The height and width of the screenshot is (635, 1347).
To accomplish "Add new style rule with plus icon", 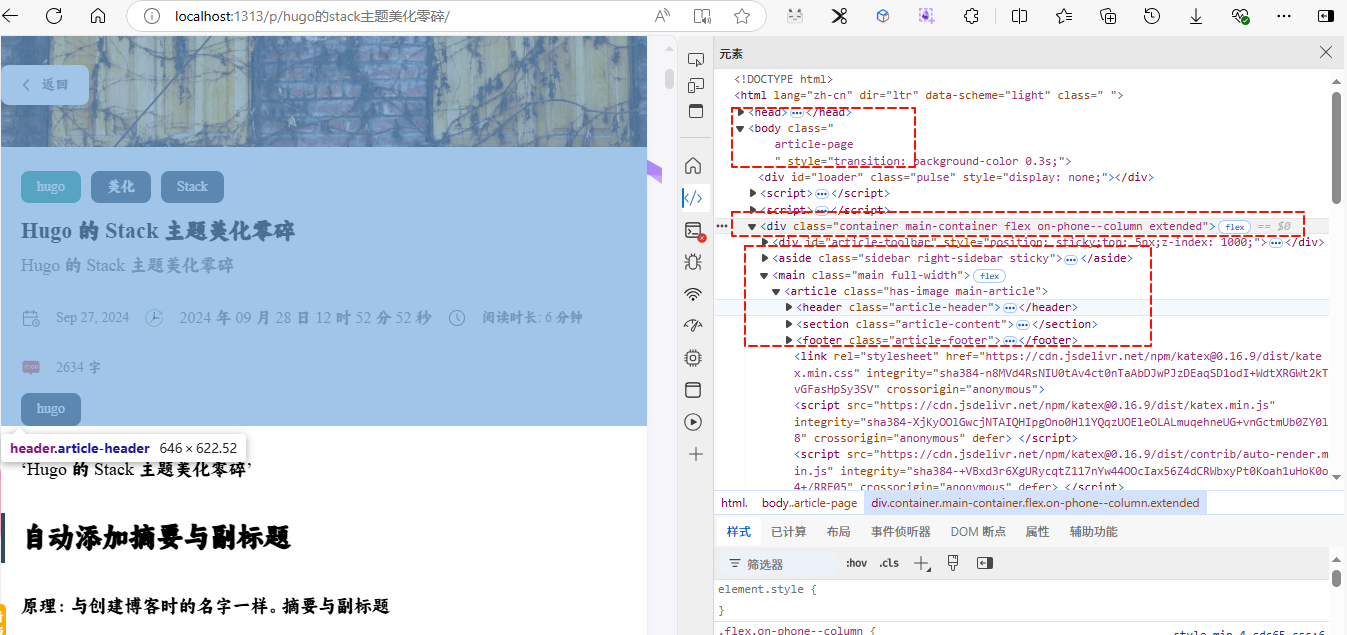I will click(x=922, y=564).
